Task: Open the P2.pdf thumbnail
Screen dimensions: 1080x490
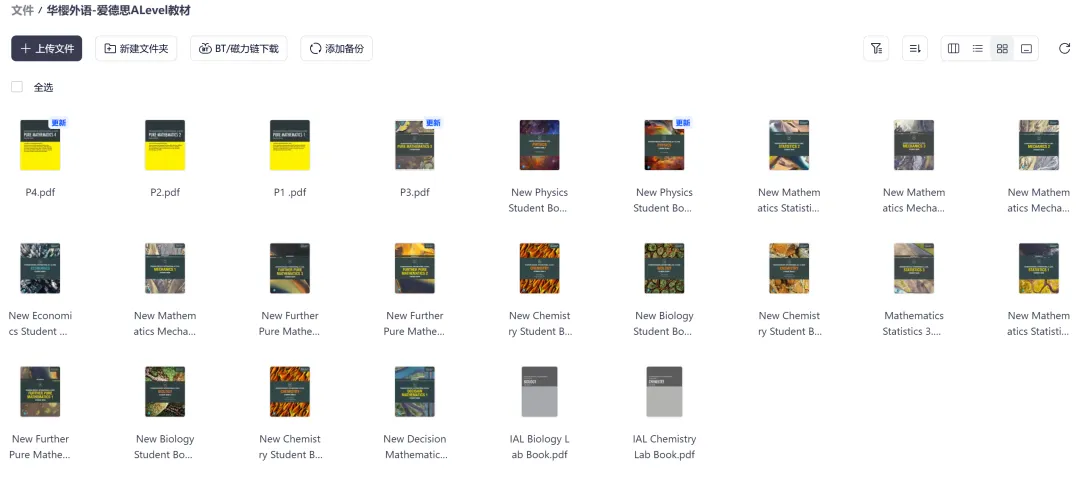Action: pyautogui.click(x=165, y=145)
